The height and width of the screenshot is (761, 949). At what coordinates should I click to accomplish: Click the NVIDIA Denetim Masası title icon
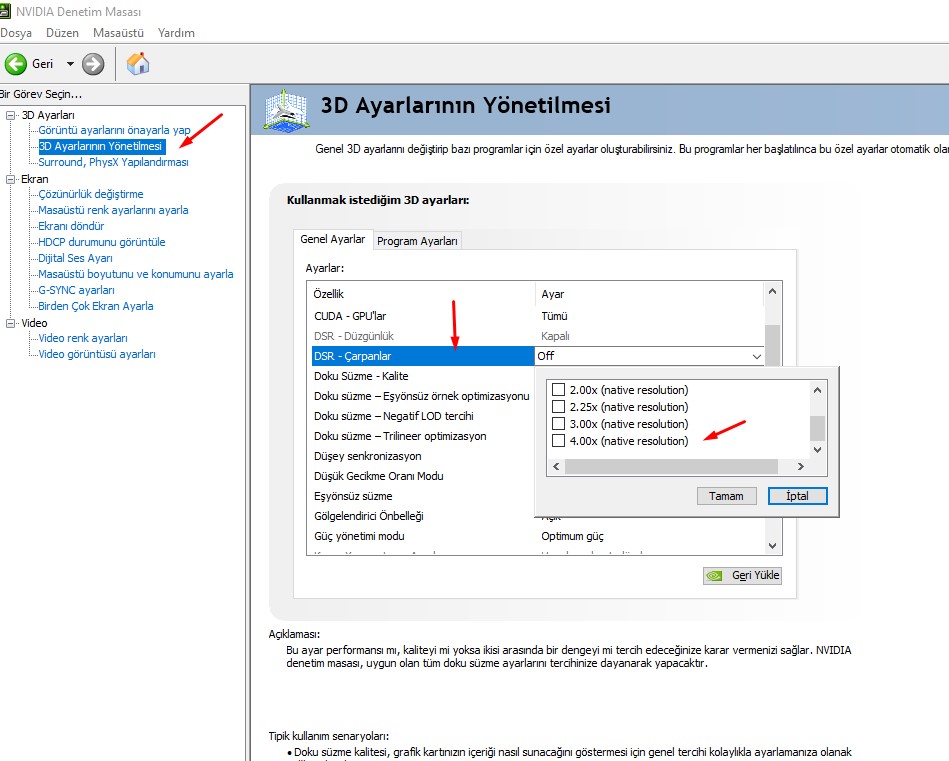(5, 11)
